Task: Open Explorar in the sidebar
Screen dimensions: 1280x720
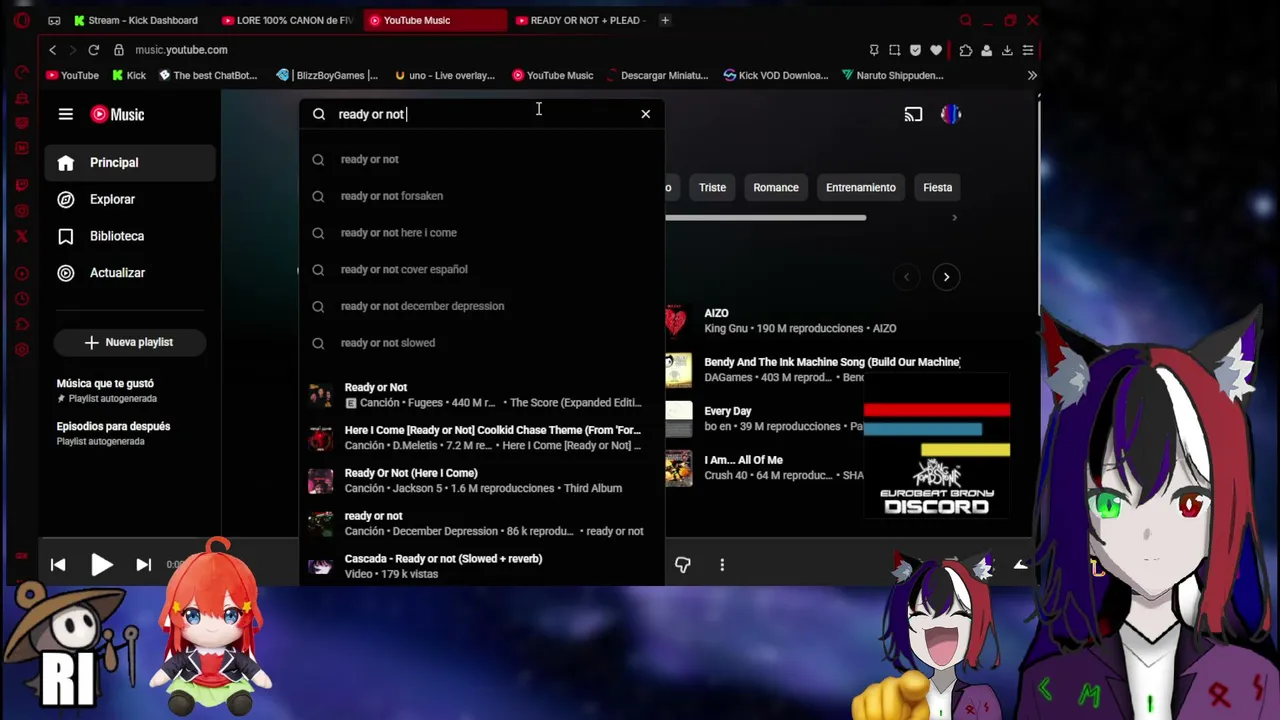Action: coord(130,199)
